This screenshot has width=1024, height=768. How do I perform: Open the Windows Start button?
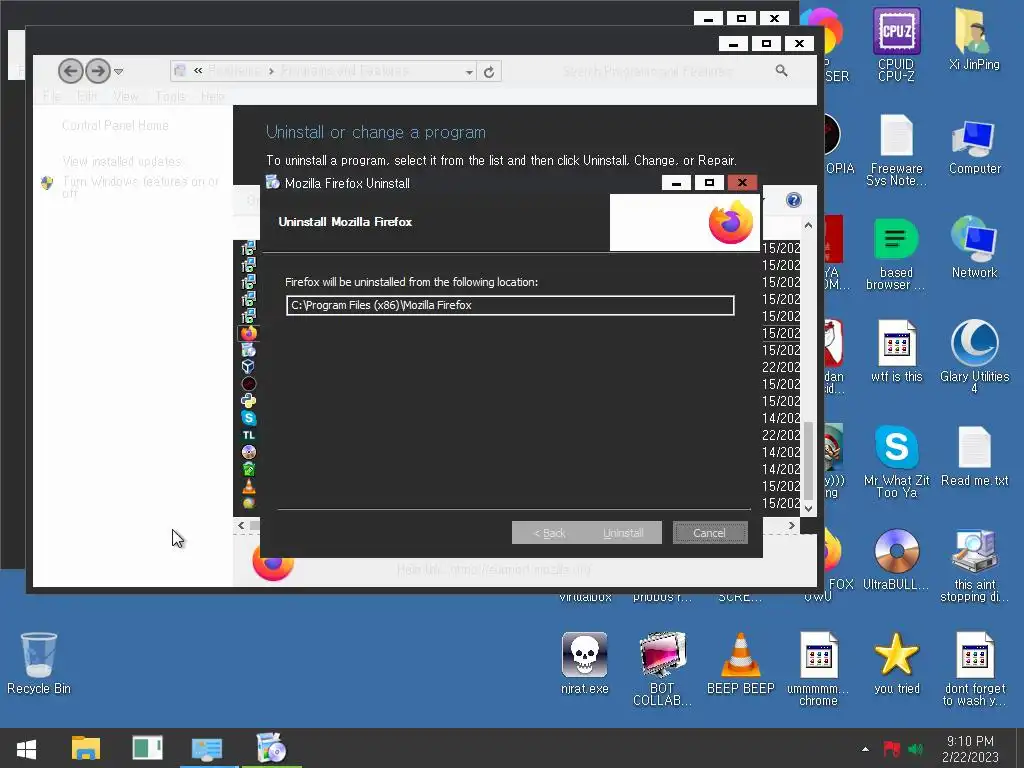[x=26, y=748]
